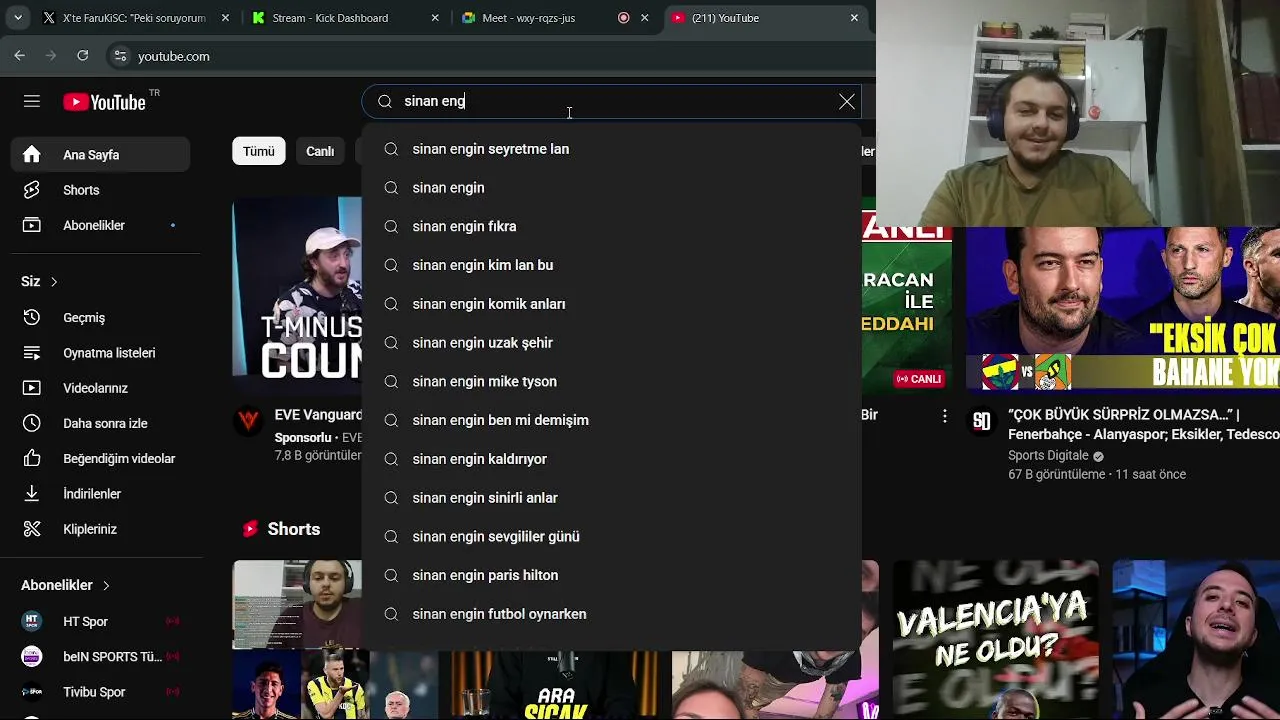Open Abonelikler in the sidebar

click(x=100, y=225)
